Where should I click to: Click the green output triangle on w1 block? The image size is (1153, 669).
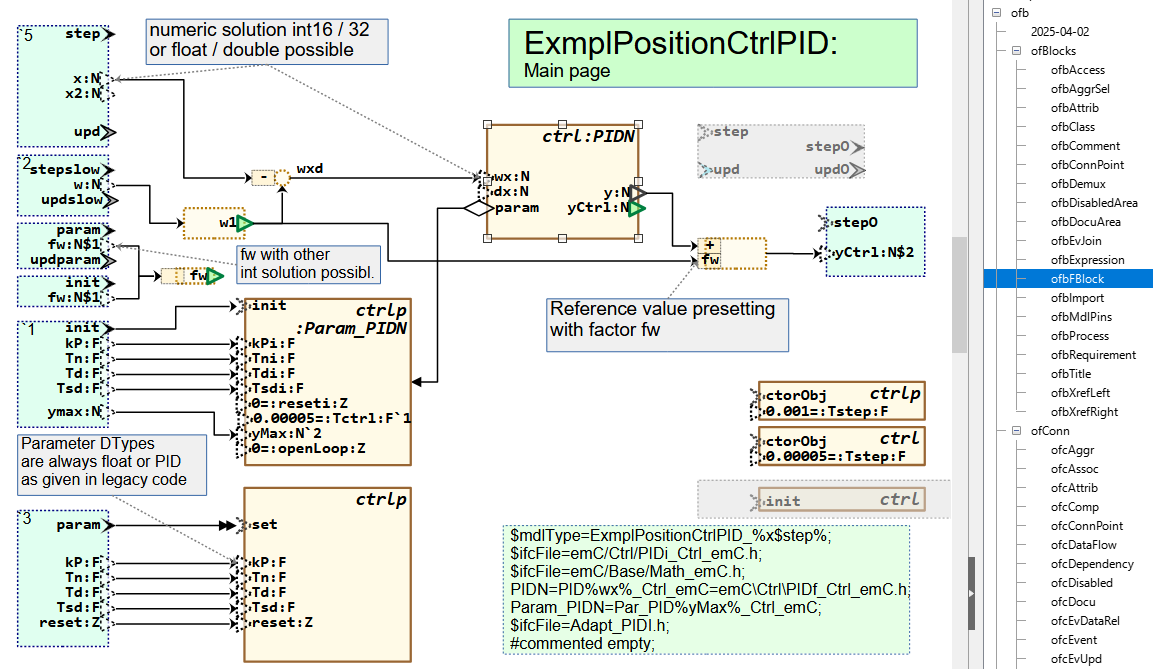tap(244, 223)
